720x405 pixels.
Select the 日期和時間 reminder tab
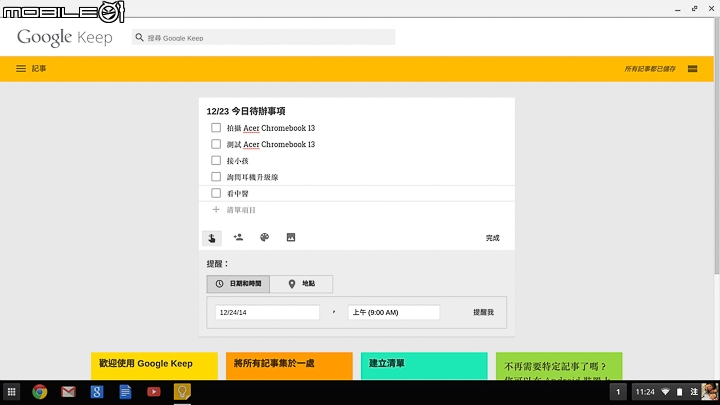tap(238, 284)
